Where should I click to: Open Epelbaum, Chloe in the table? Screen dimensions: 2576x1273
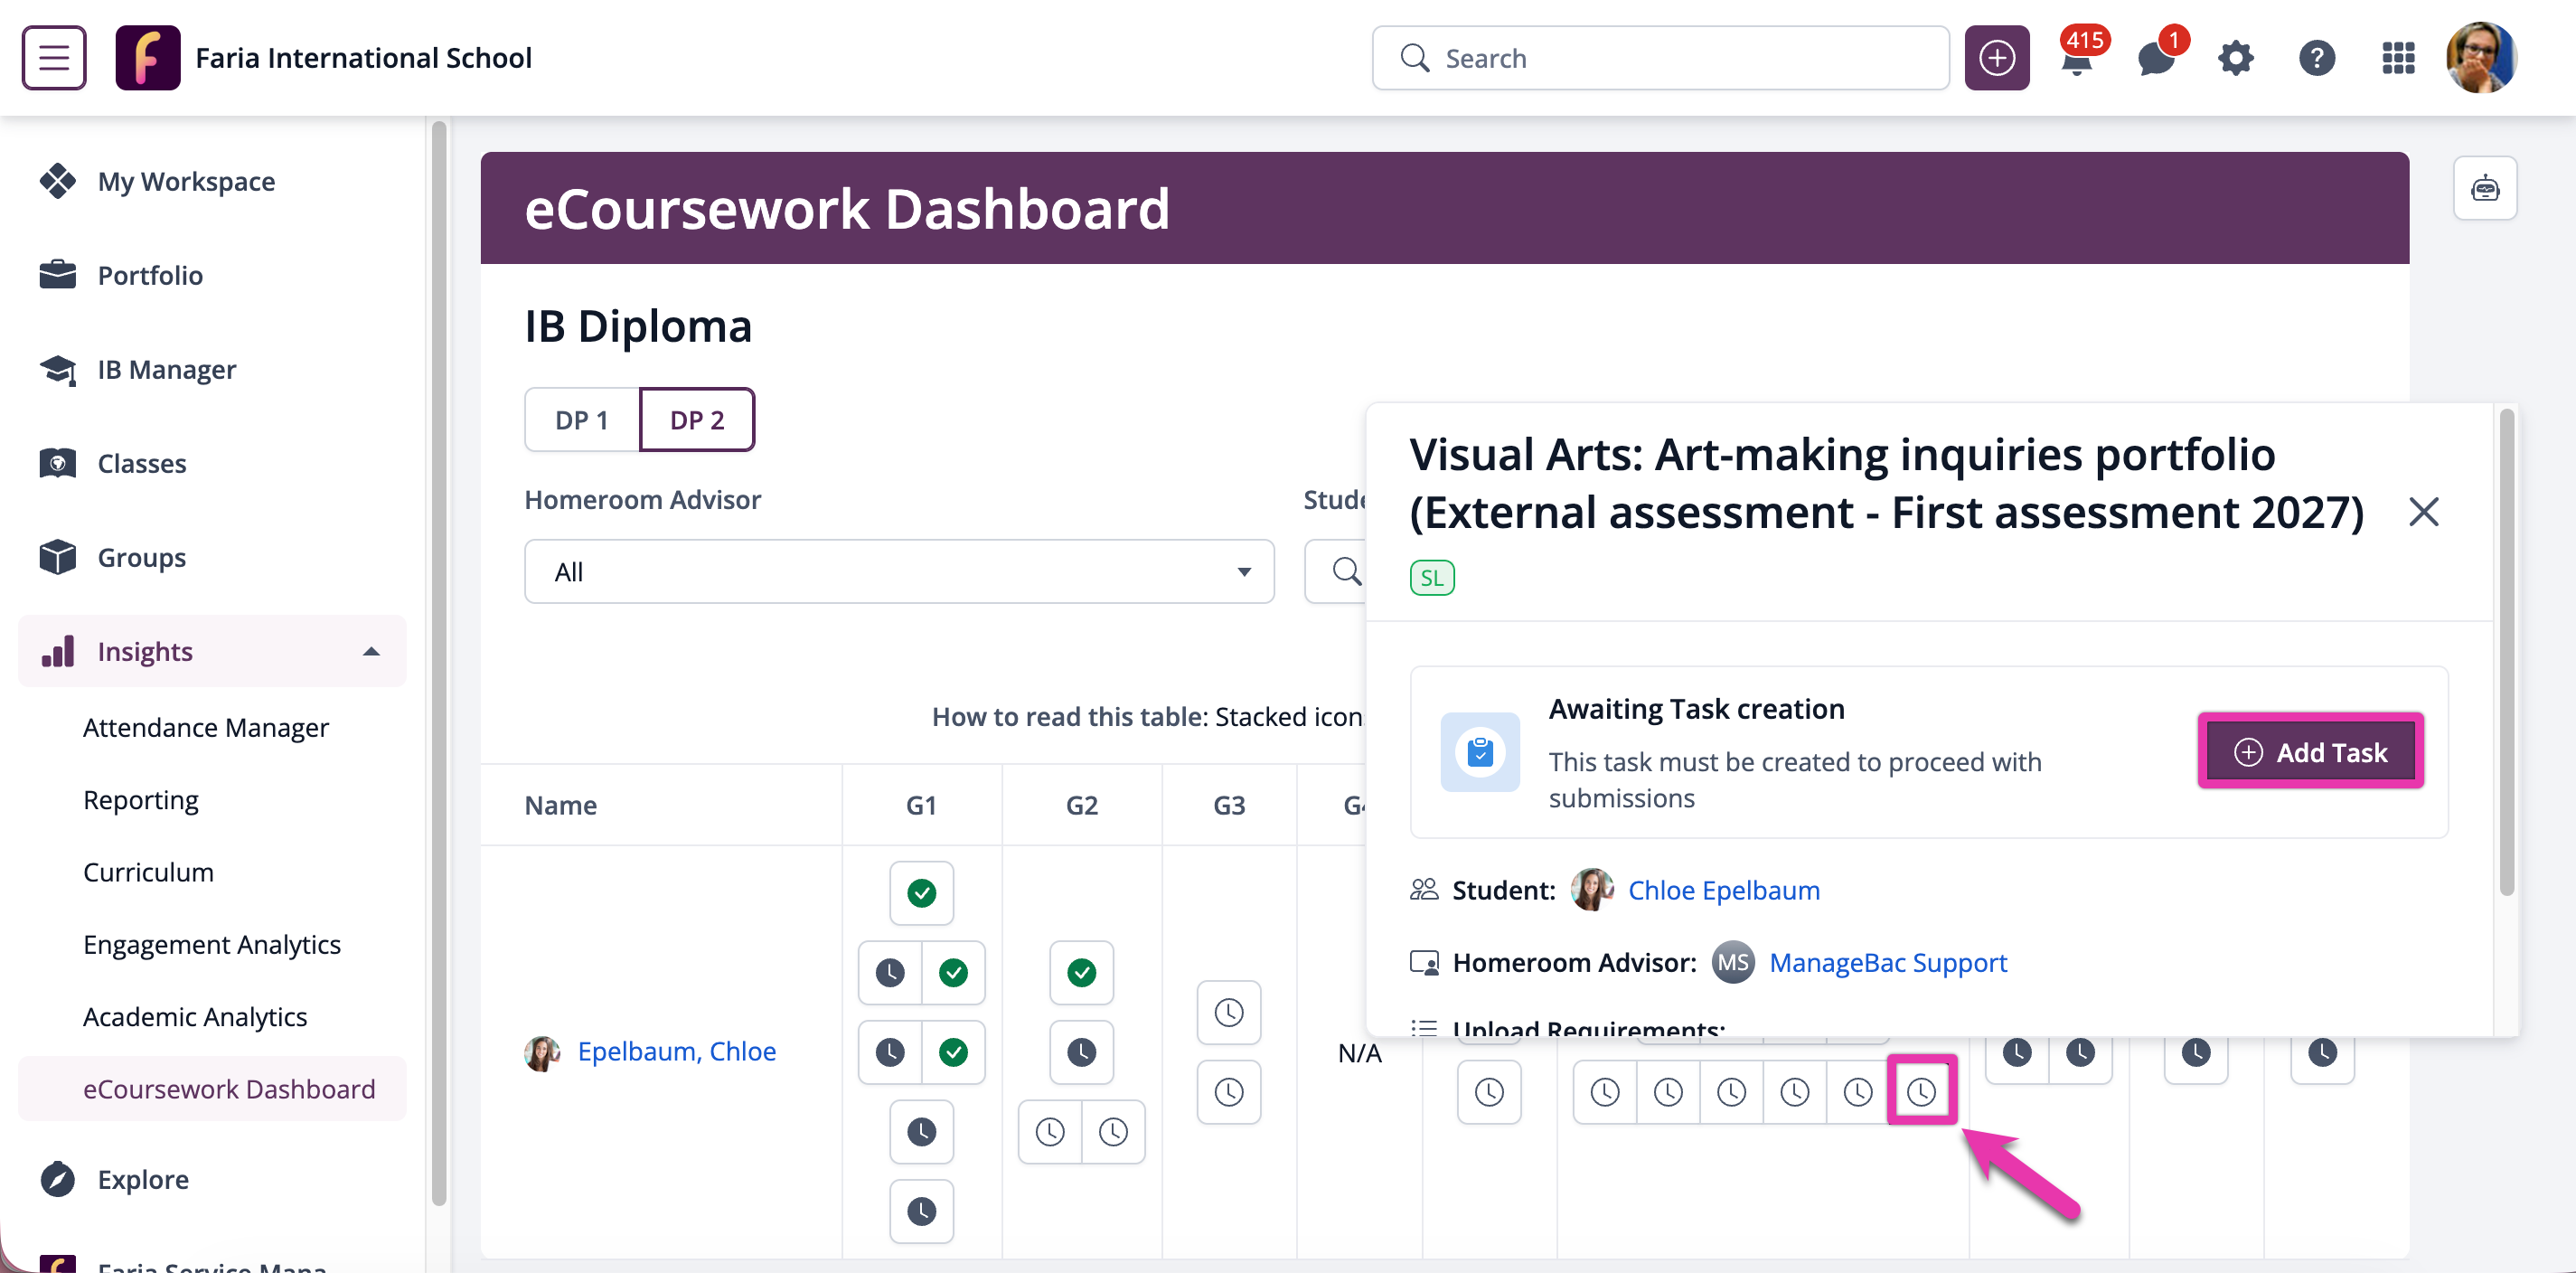[676, 1052]
